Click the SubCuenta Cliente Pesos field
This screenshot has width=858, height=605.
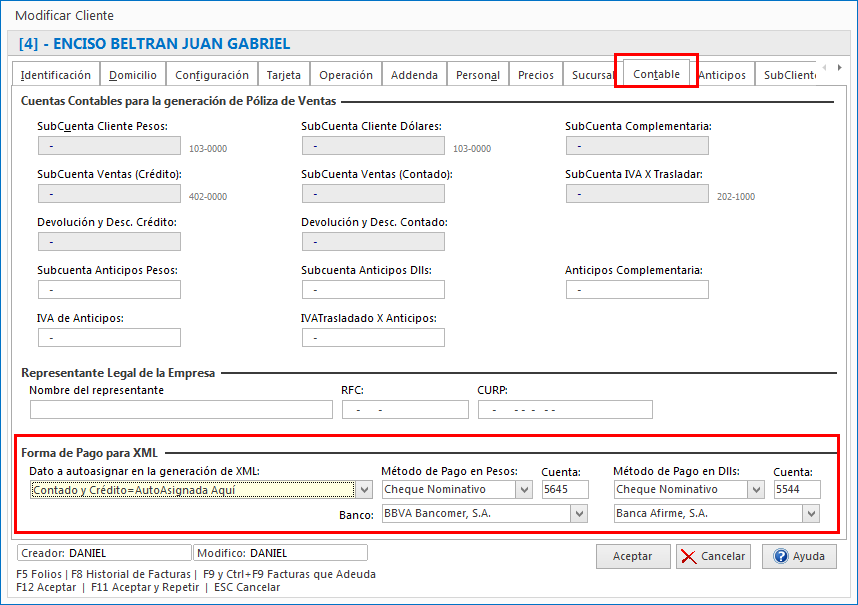[109, 145]
